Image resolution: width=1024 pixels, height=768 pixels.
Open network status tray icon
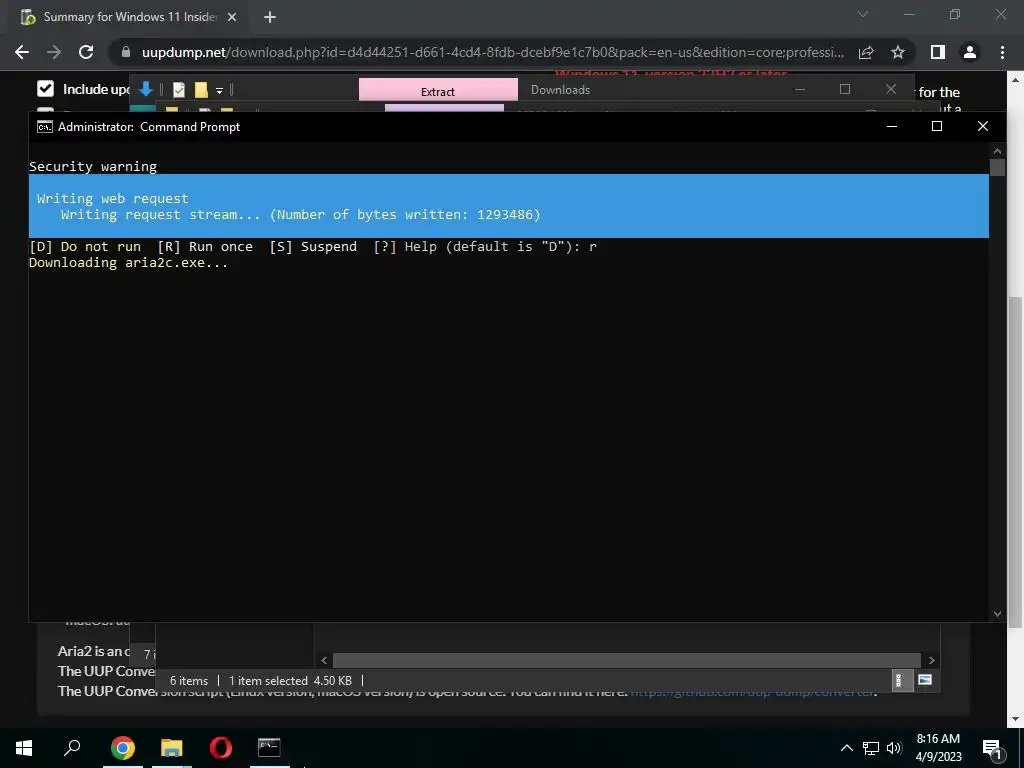click(871, 748)
